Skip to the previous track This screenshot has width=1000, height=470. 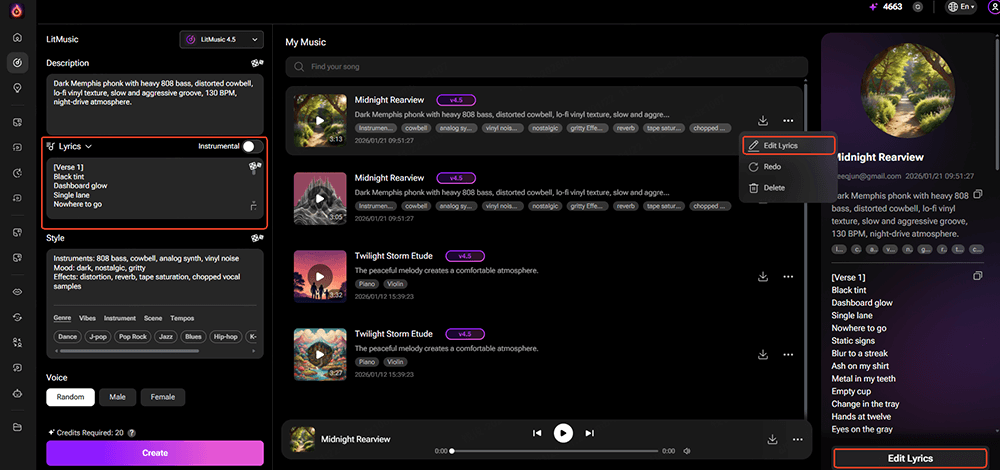point(536,433)
